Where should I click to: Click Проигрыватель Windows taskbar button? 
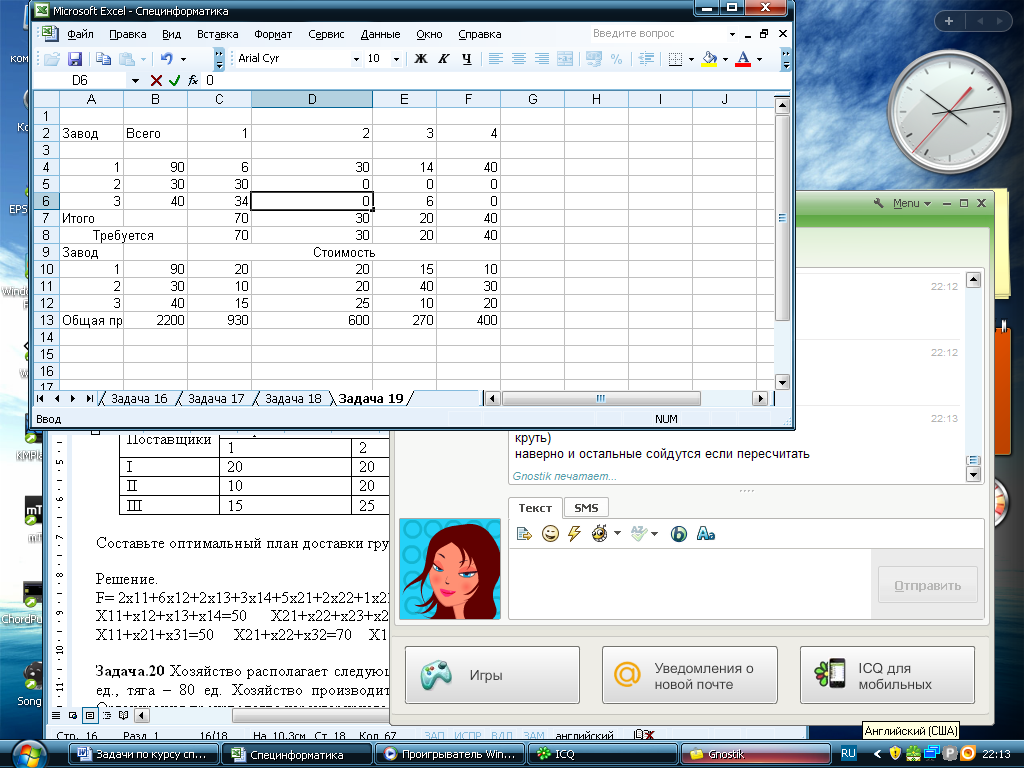click(x=449, y=754)
